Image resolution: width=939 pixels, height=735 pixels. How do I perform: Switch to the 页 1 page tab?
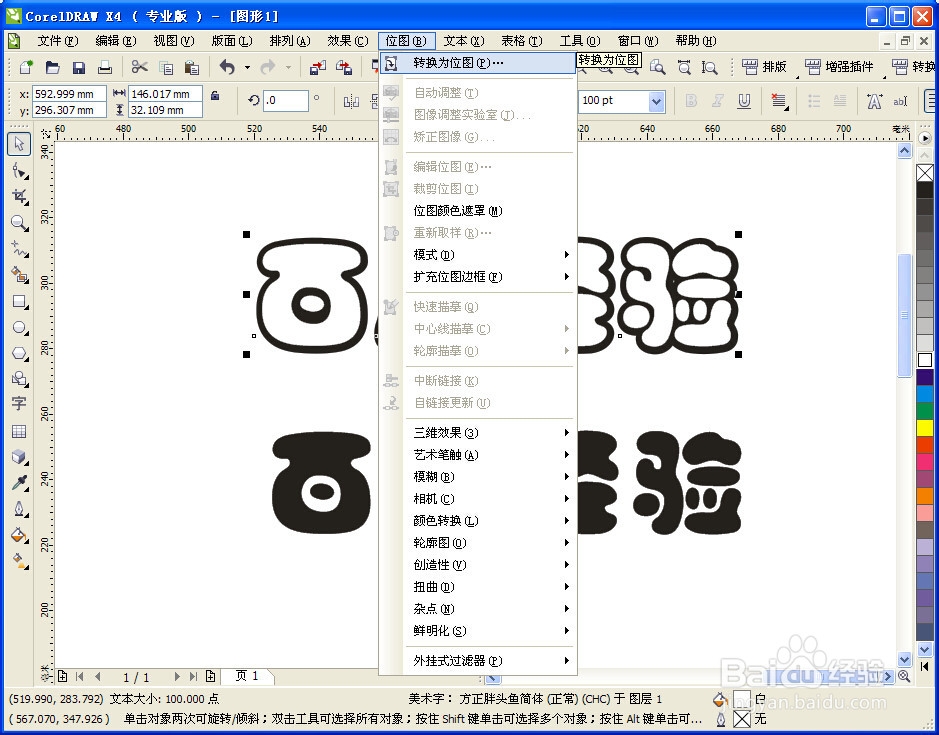pyautogui.click(x=247, y=676)
